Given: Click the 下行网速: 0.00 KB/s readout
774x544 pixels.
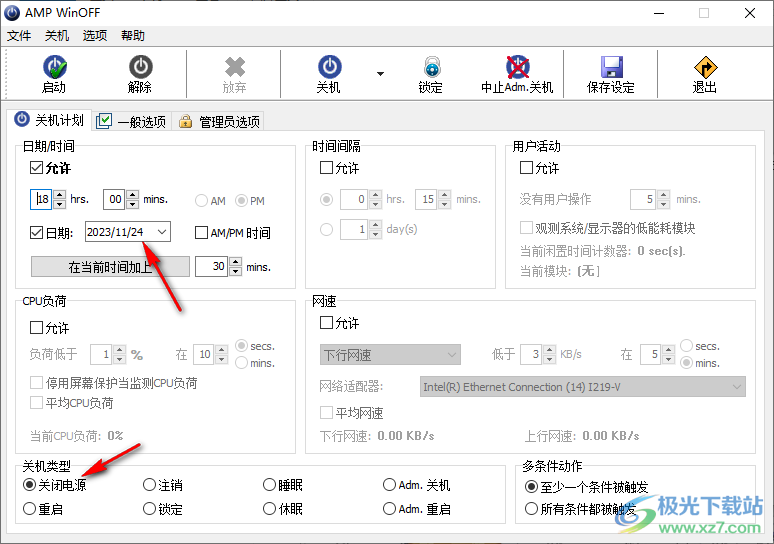Looking at the screenshot, I should point(377,436).
